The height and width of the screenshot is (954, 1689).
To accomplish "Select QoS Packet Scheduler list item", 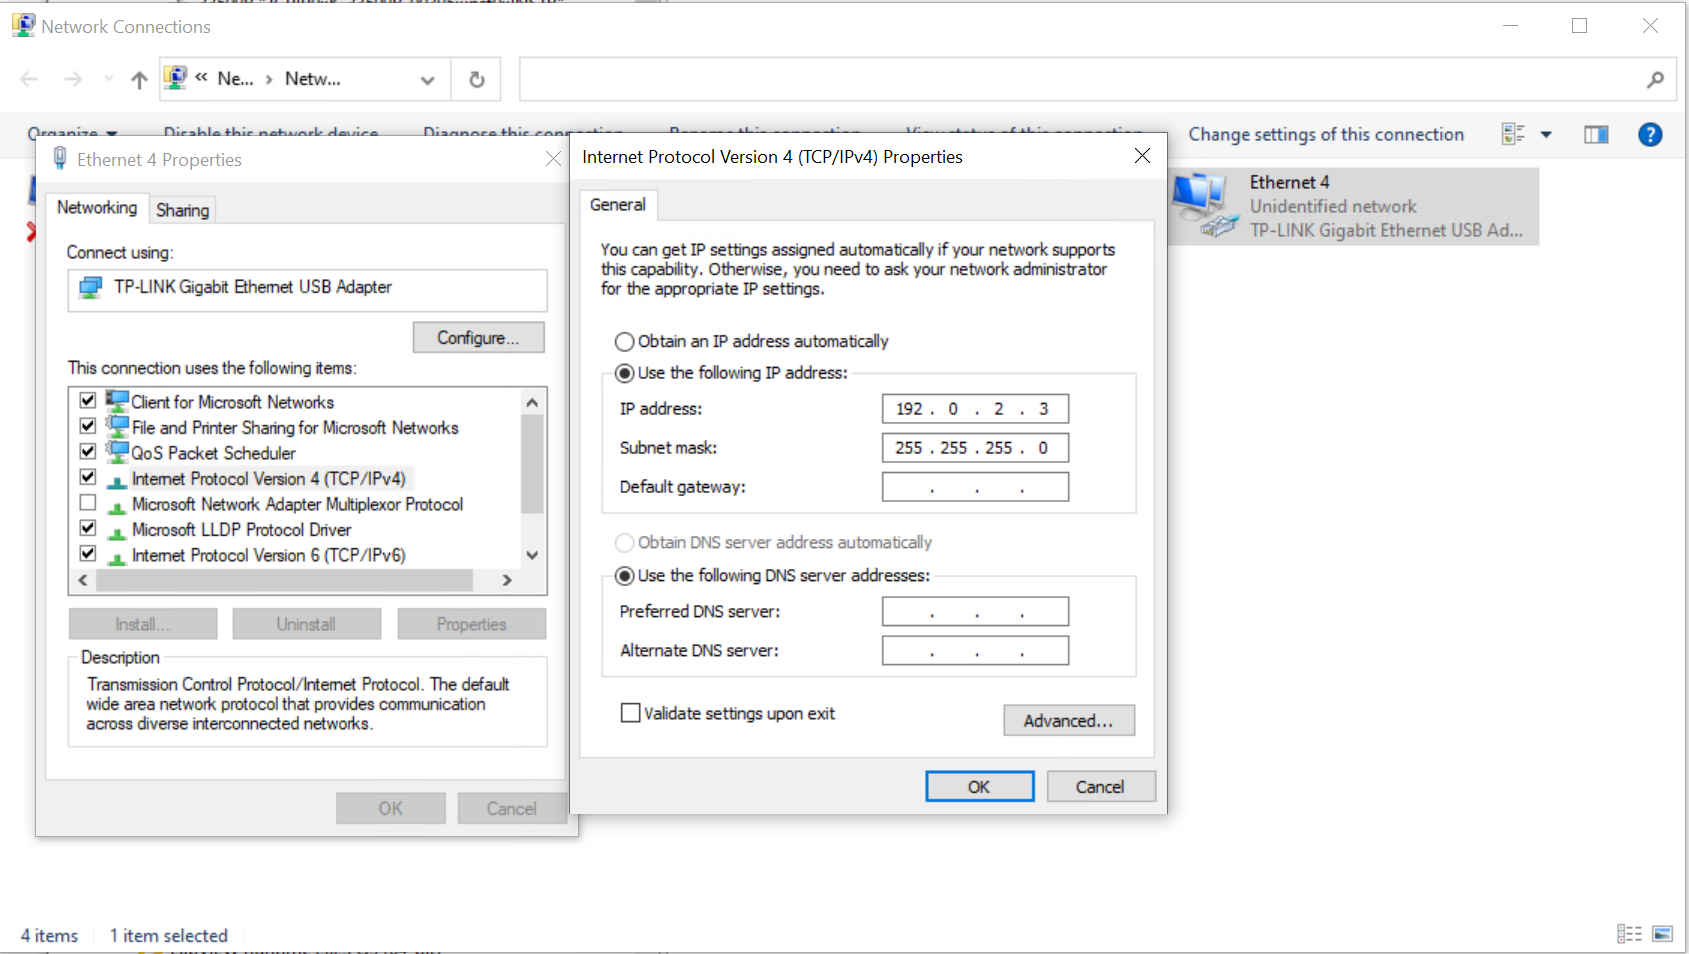I will point(214,453).
